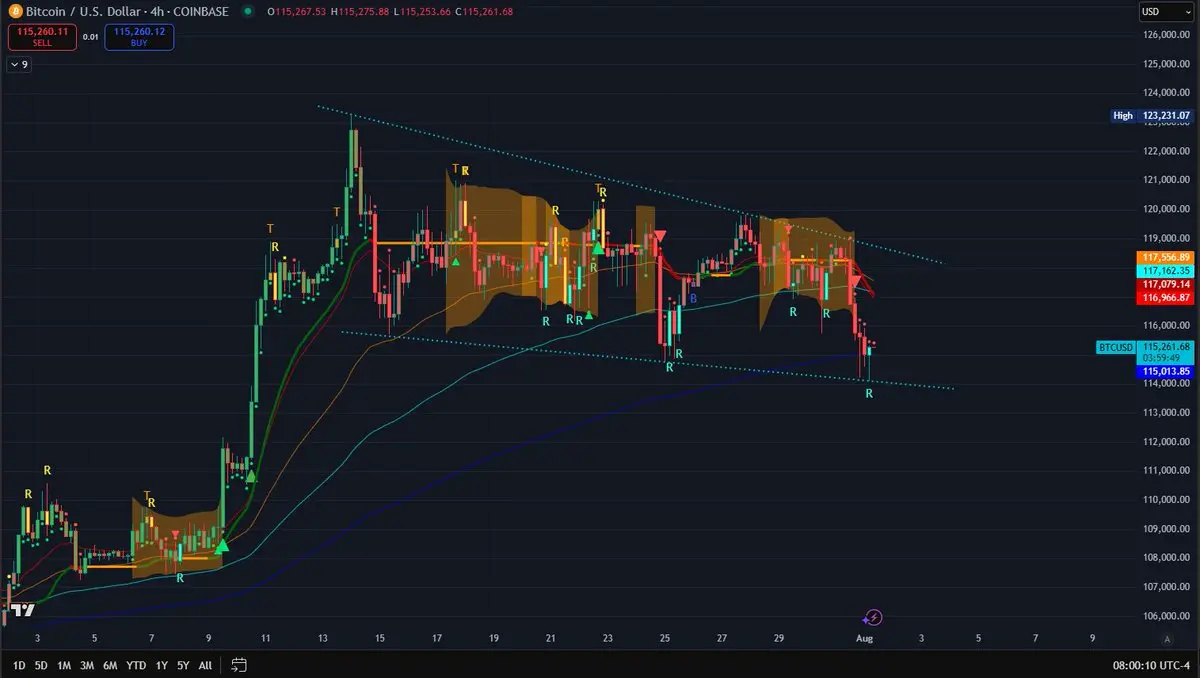Click the BTCUSD price label on scale
Image resolution: width=1200 pixels, height=678 pixels.
pyautogui.click(x=1115, y=347)
